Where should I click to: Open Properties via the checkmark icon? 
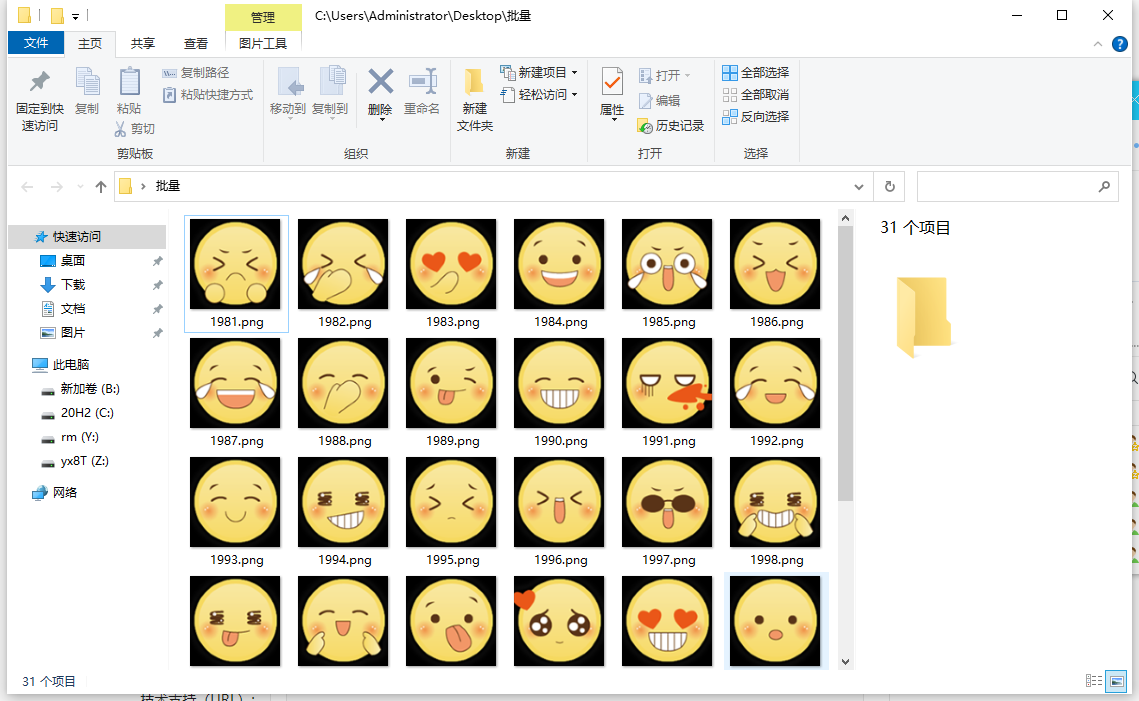click(612, 83)
